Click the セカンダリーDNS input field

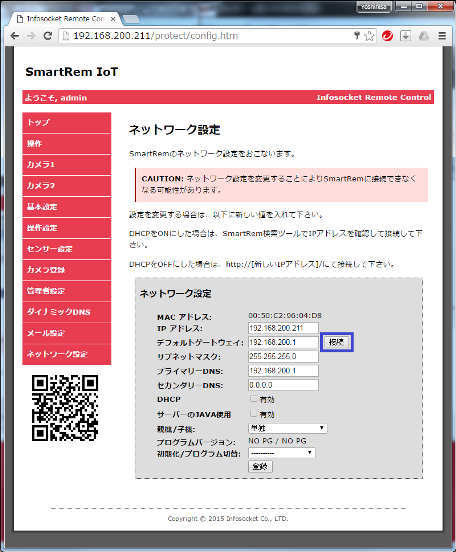pyautogui.click(x=283, y=385)
